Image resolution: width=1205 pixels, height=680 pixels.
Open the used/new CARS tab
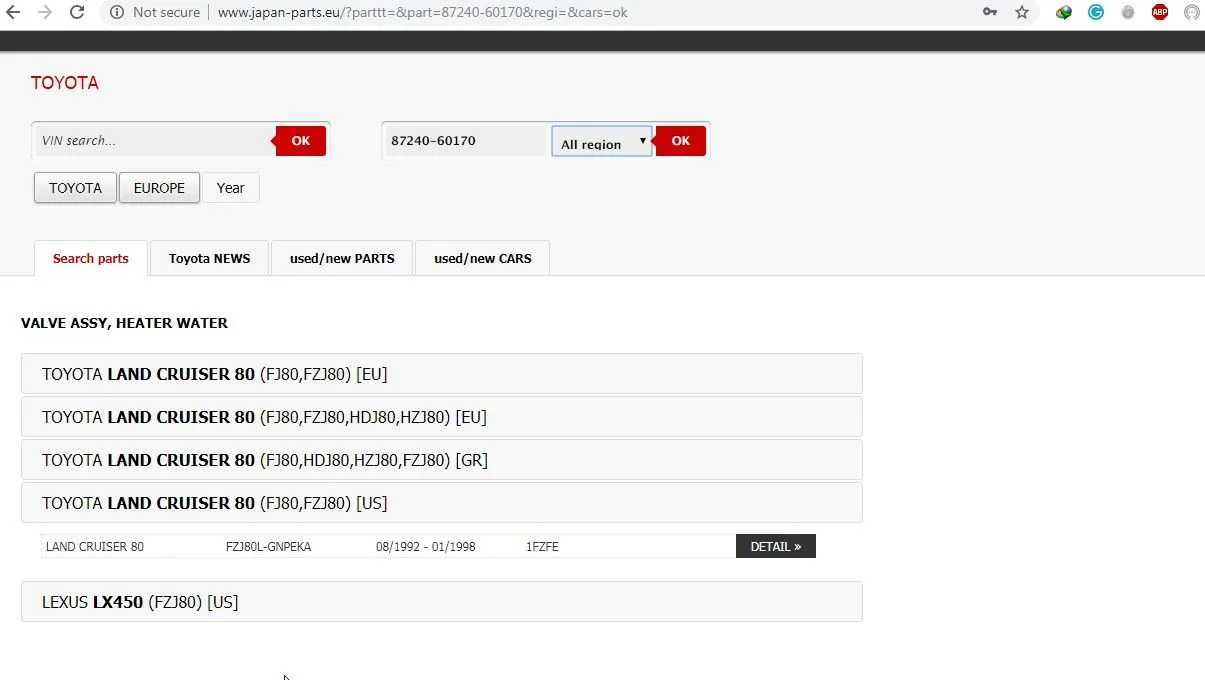tap(482, 258)
